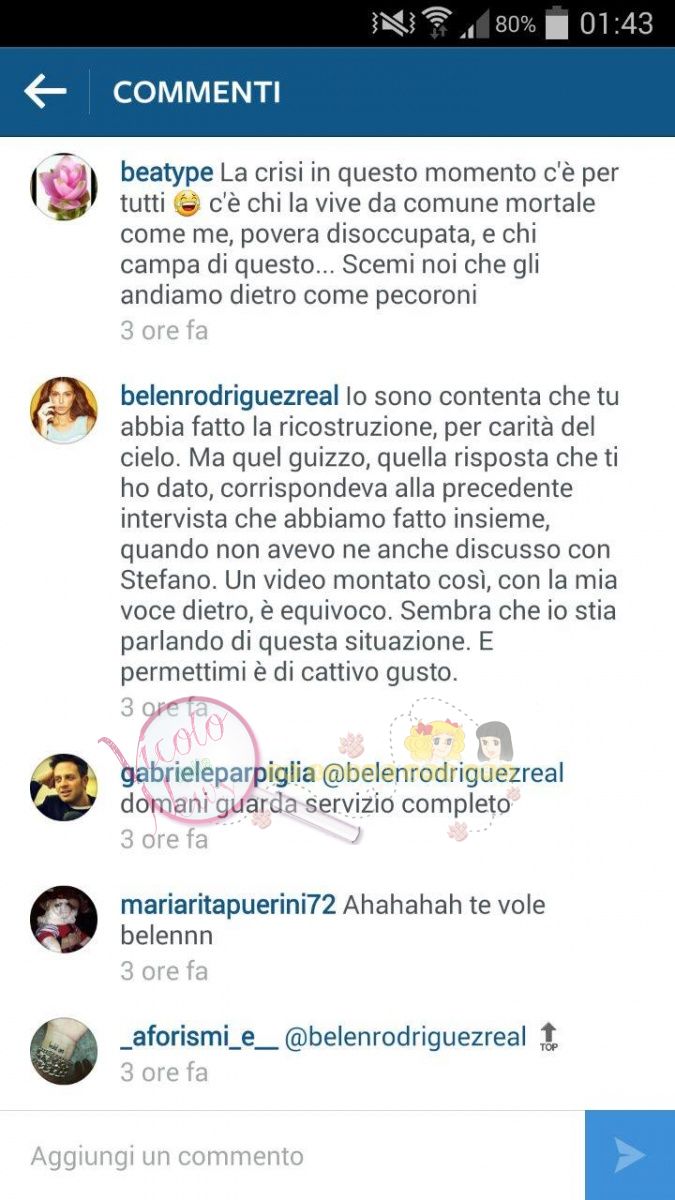Tap the belenrodriguezreal commenter username
Viewport: 675px width, 1200px height.
(230, 396)
